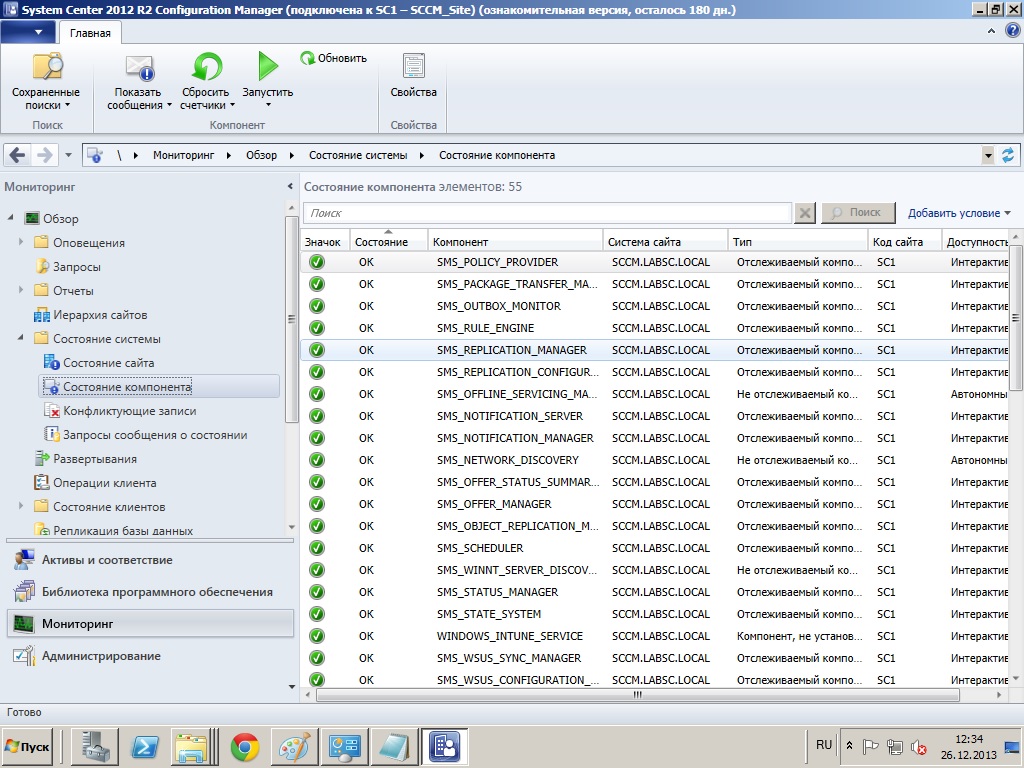Select the WINDOWS_INTUNE_SERVICE row
1024x768 pixels.
point(654,636)
